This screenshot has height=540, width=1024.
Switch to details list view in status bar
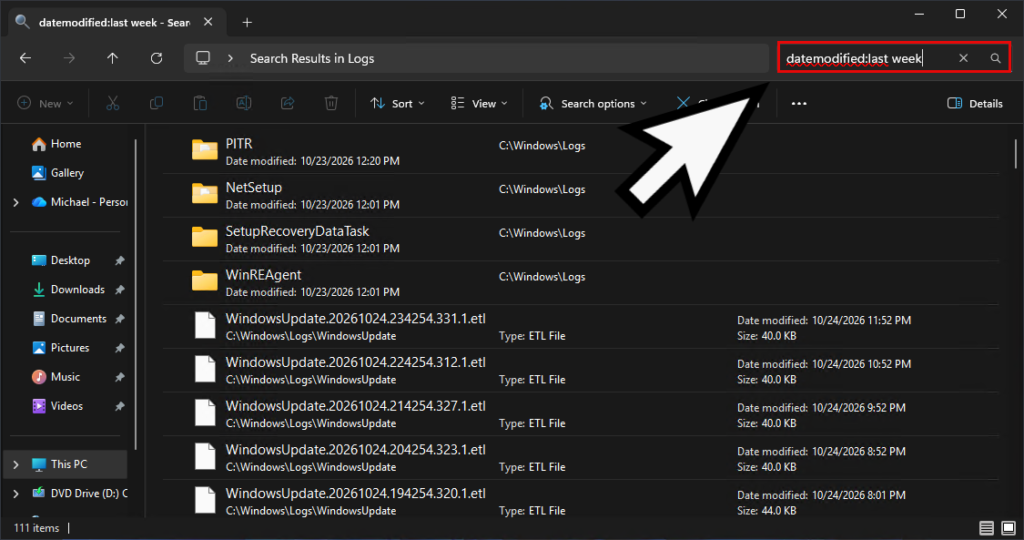(x=986, y=528)
